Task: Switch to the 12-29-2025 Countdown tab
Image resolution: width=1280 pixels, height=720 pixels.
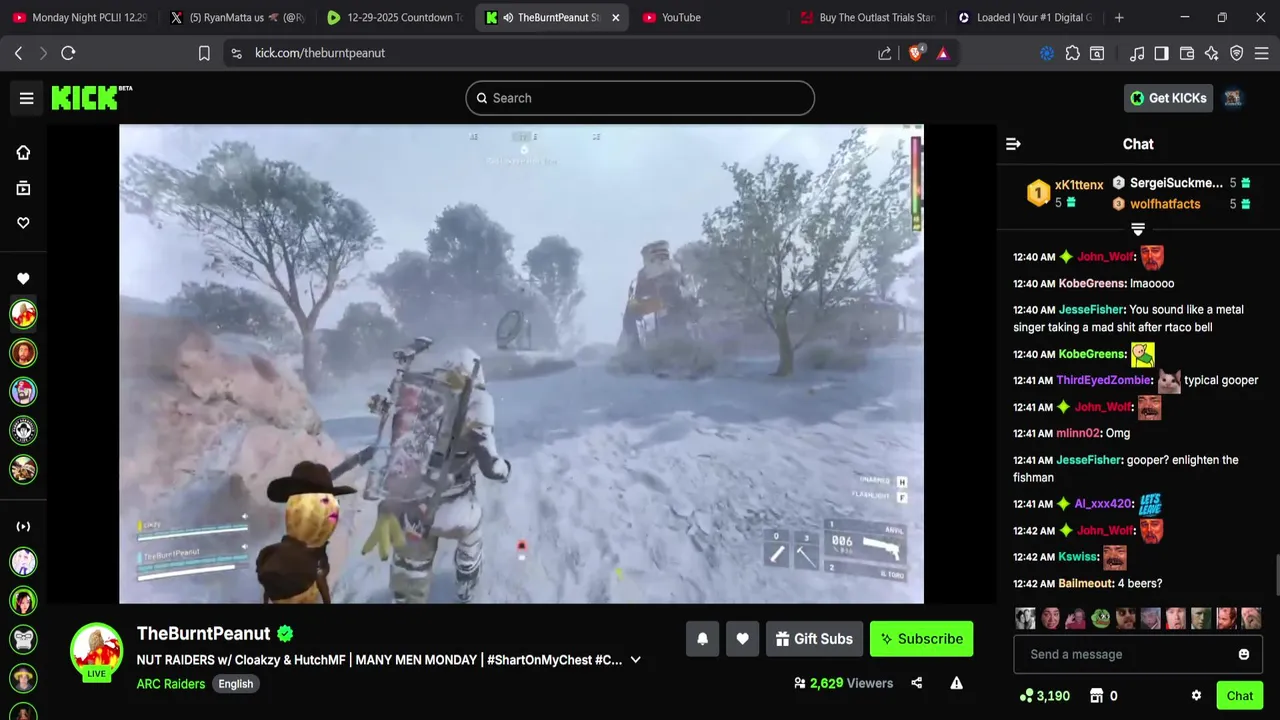Action: click(395, 17)
